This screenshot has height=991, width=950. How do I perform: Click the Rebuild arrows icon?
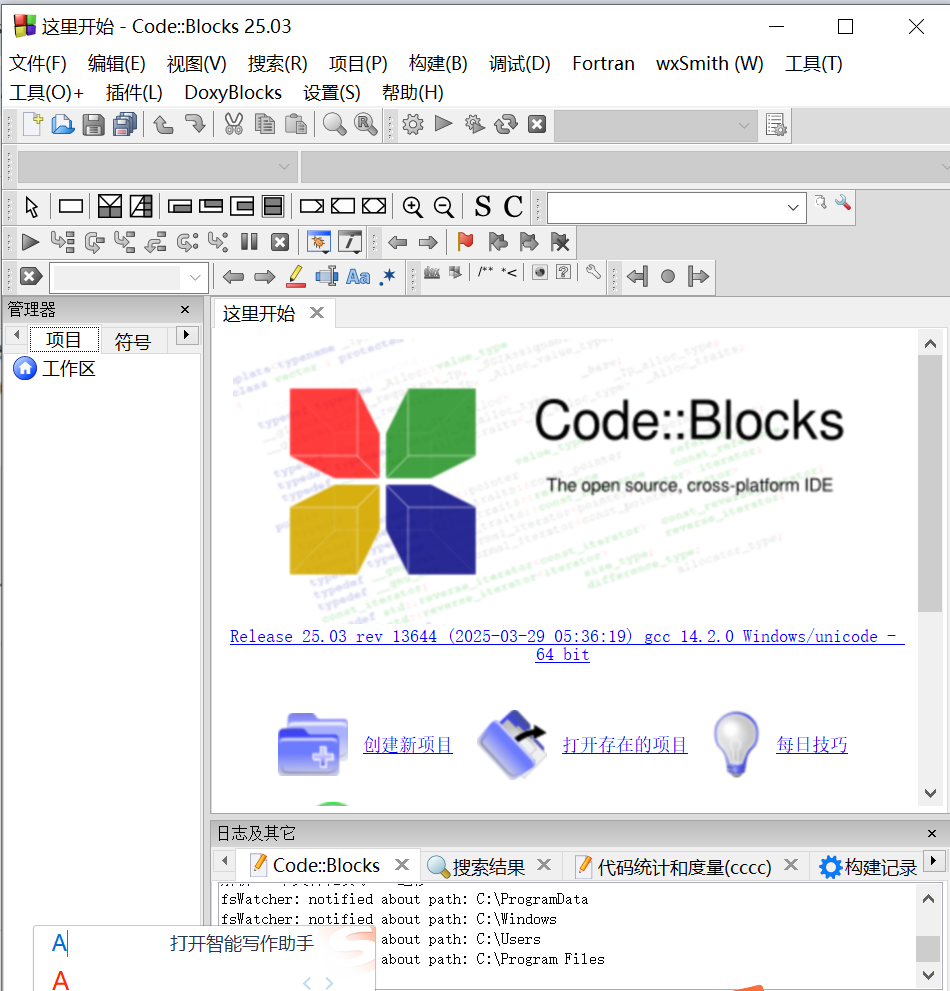tap(506, 125)
